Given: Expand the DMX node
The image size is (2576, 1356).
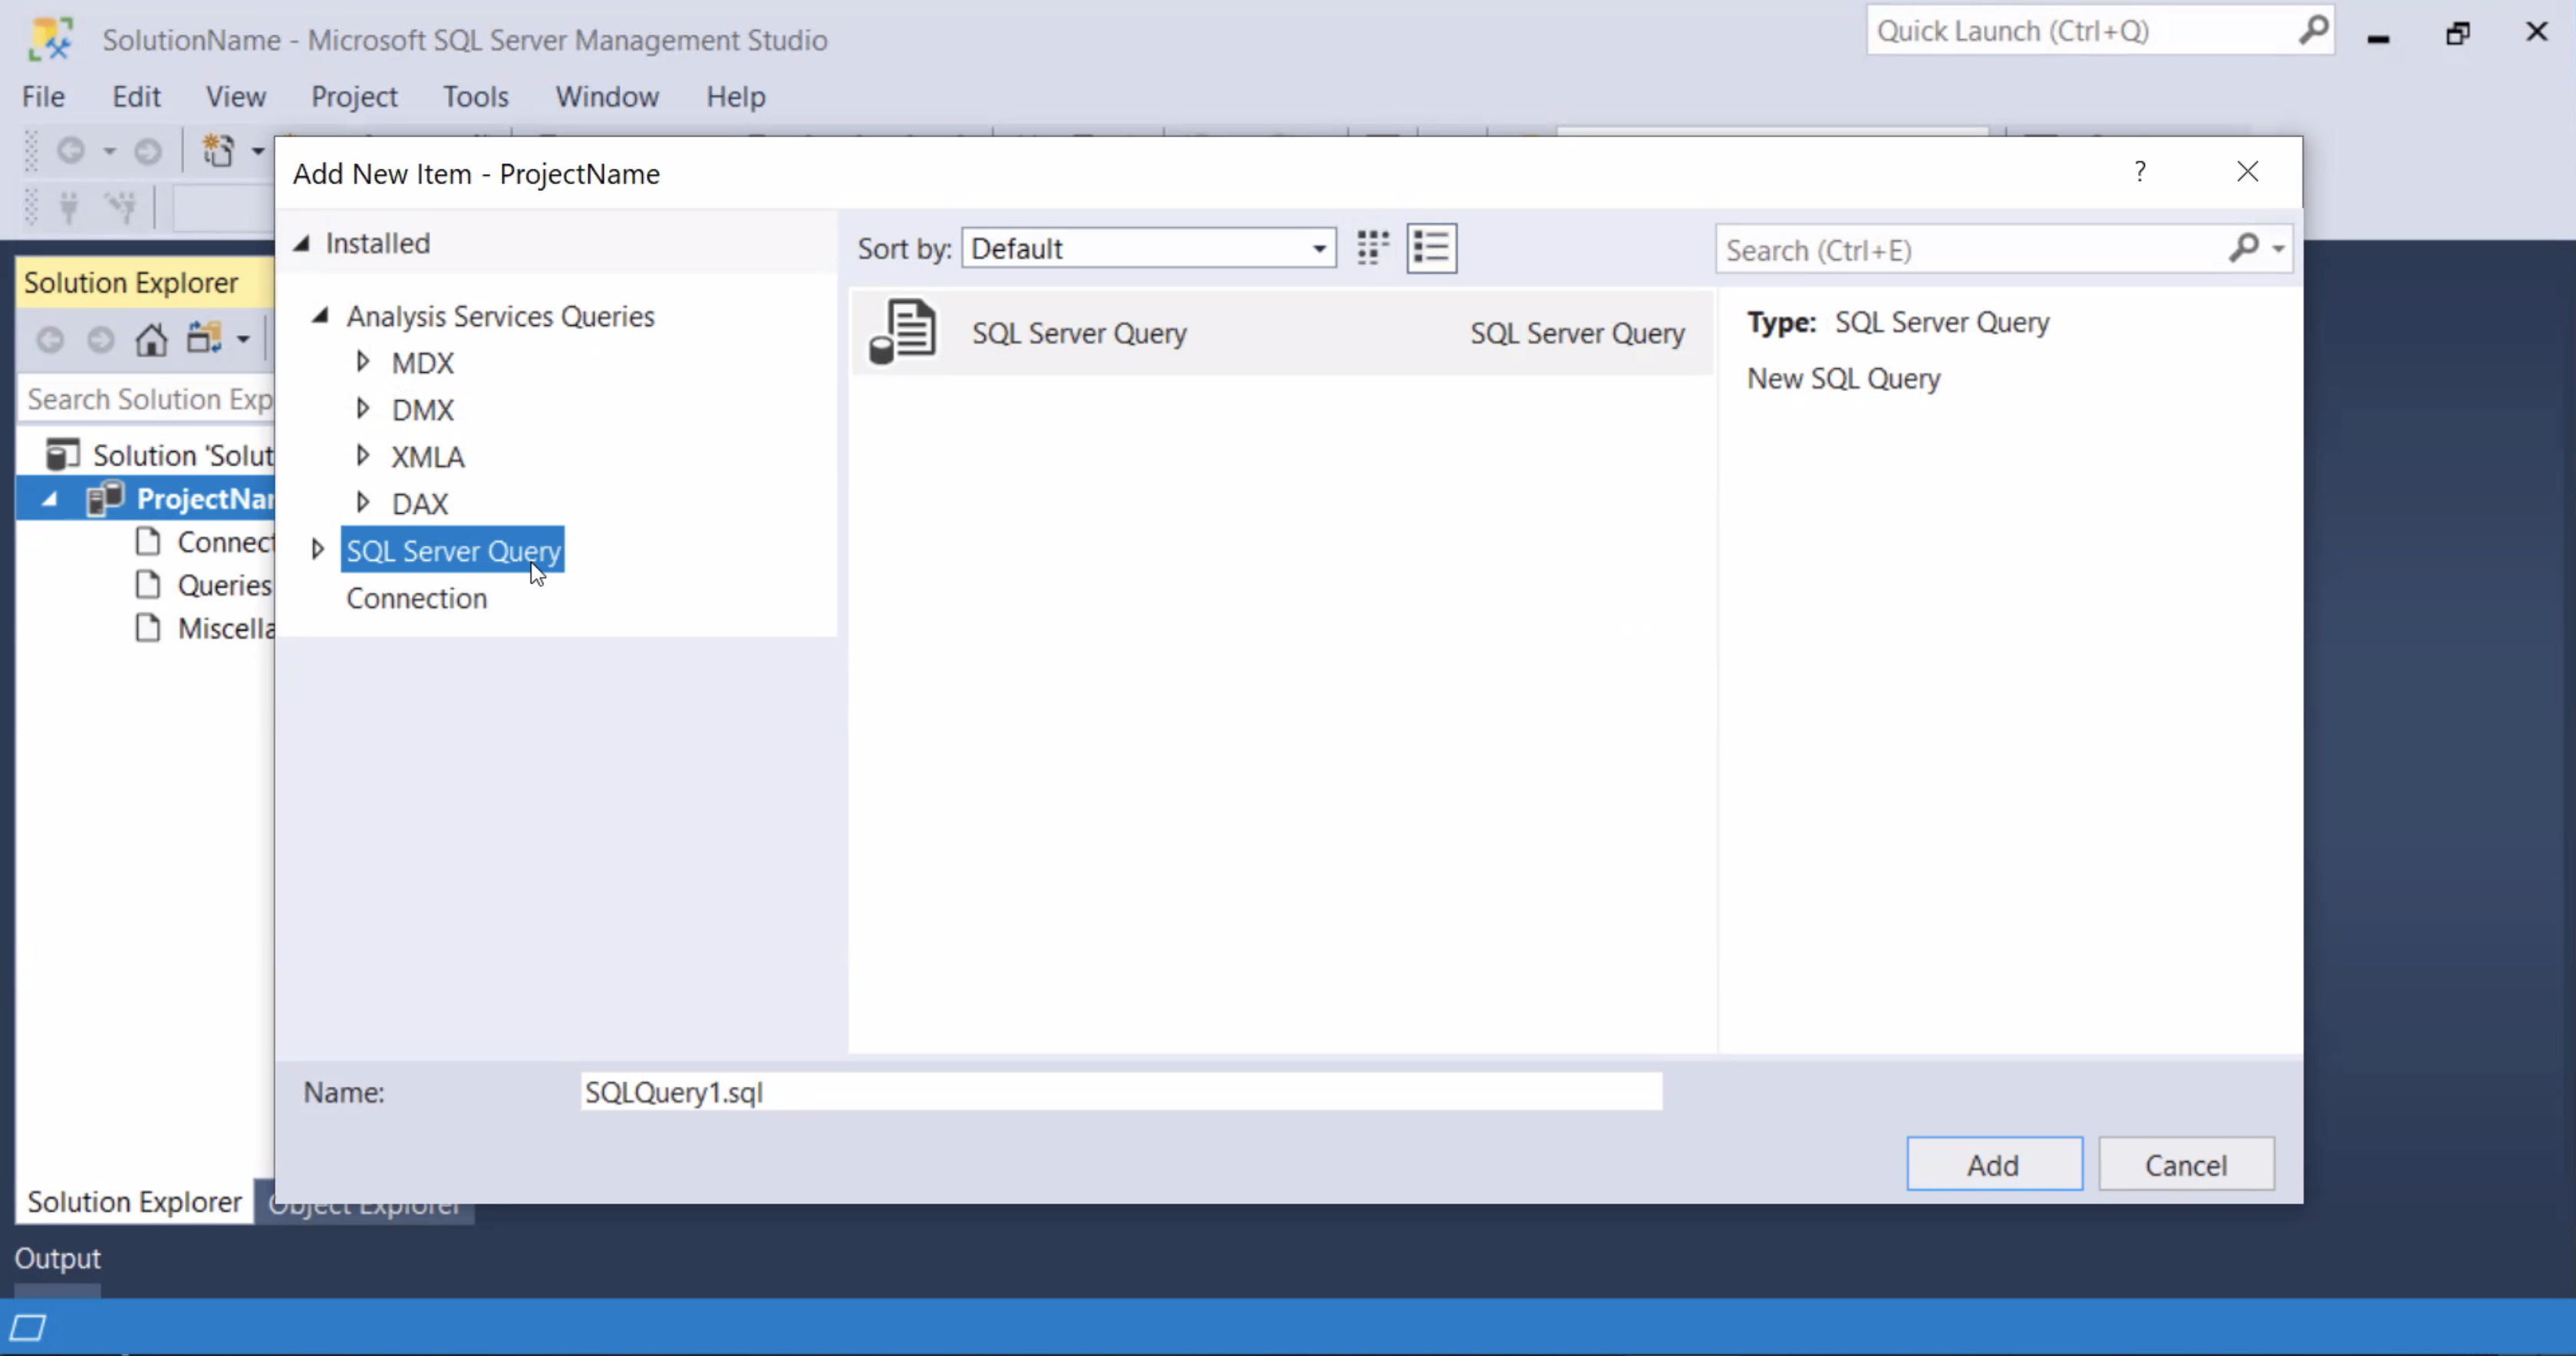Looking at the screenshot, I should pyautogui.click(x=363, y=408).
